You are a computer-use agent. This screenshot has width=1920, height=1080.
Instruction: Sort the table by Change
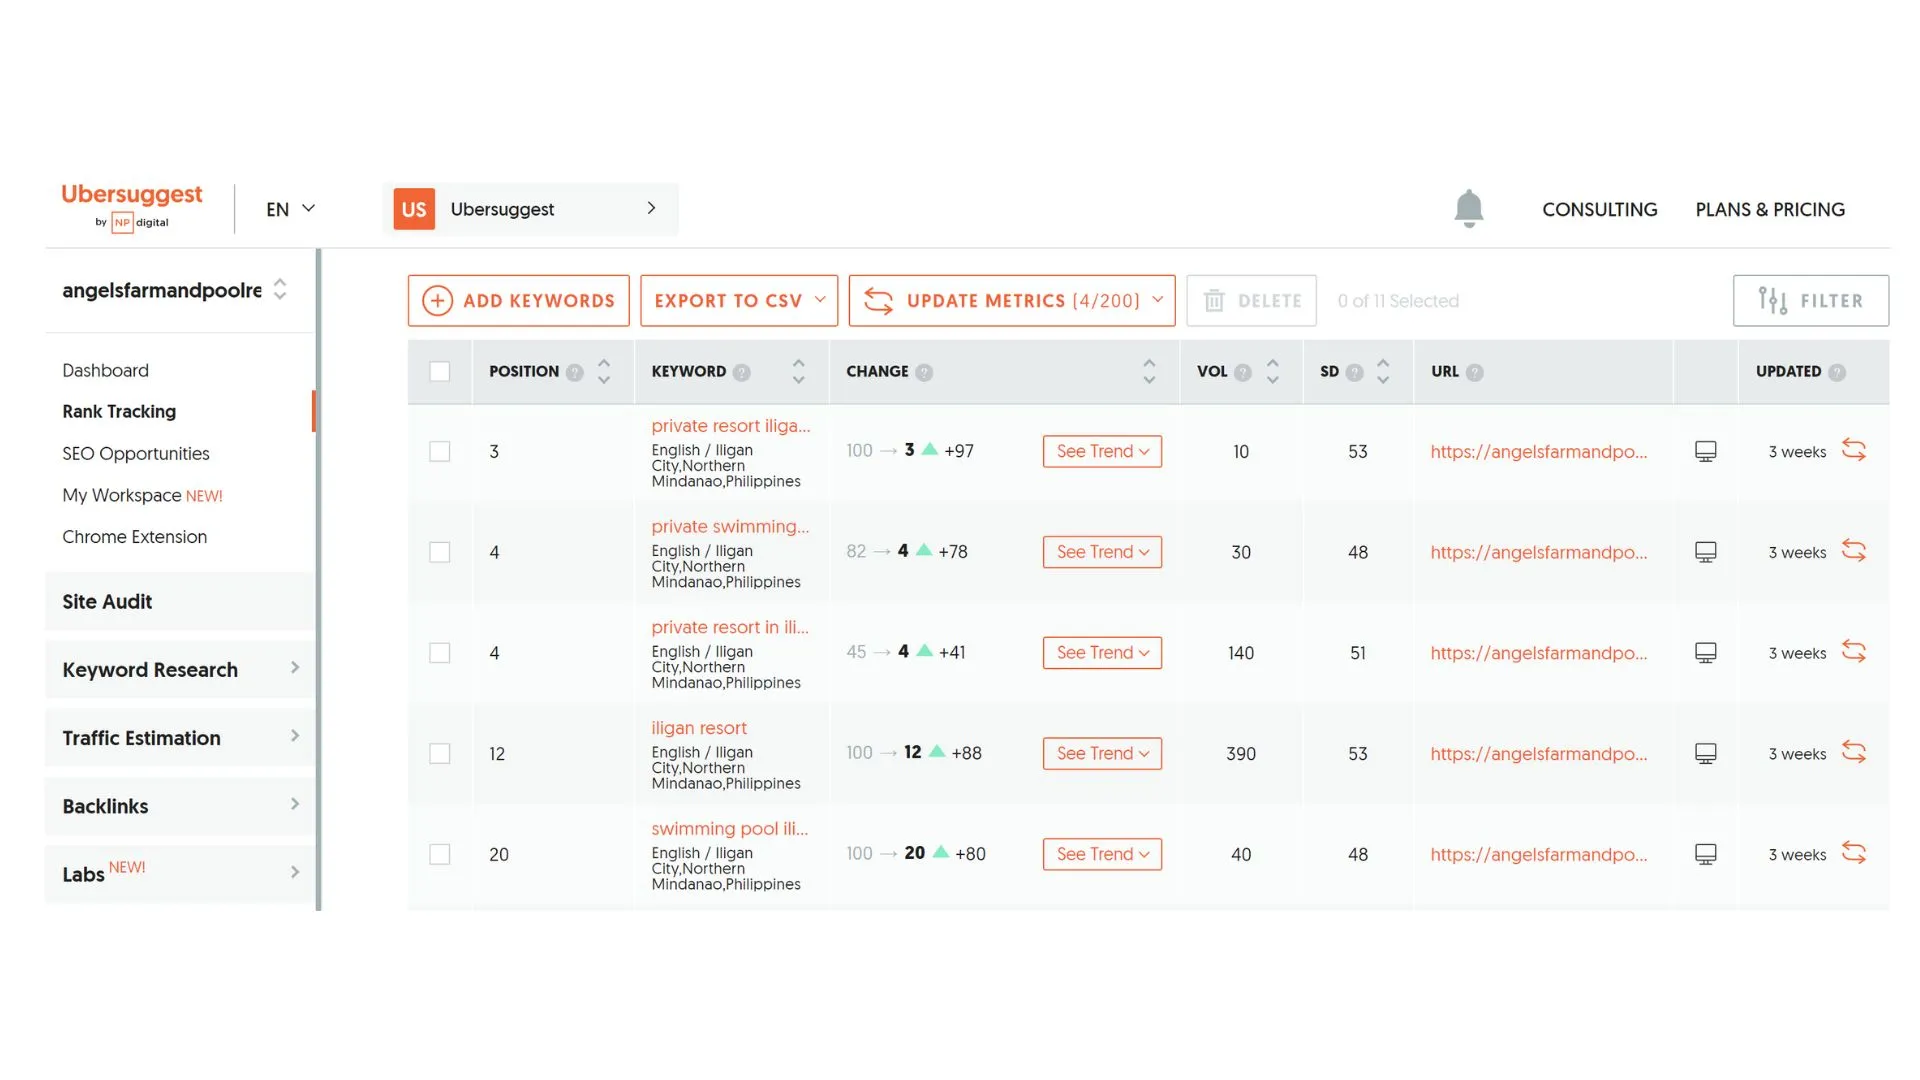[x=1149, y=371]
